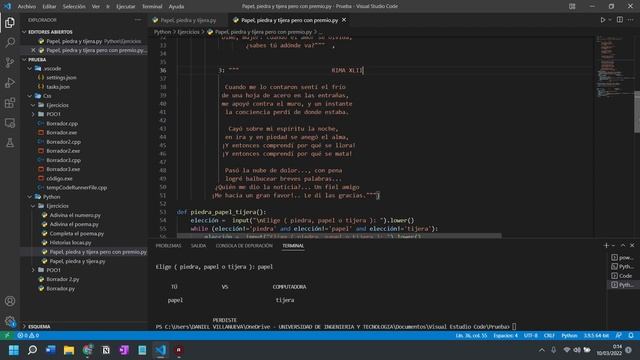Open the Ayuda menu

coord(176,6)
